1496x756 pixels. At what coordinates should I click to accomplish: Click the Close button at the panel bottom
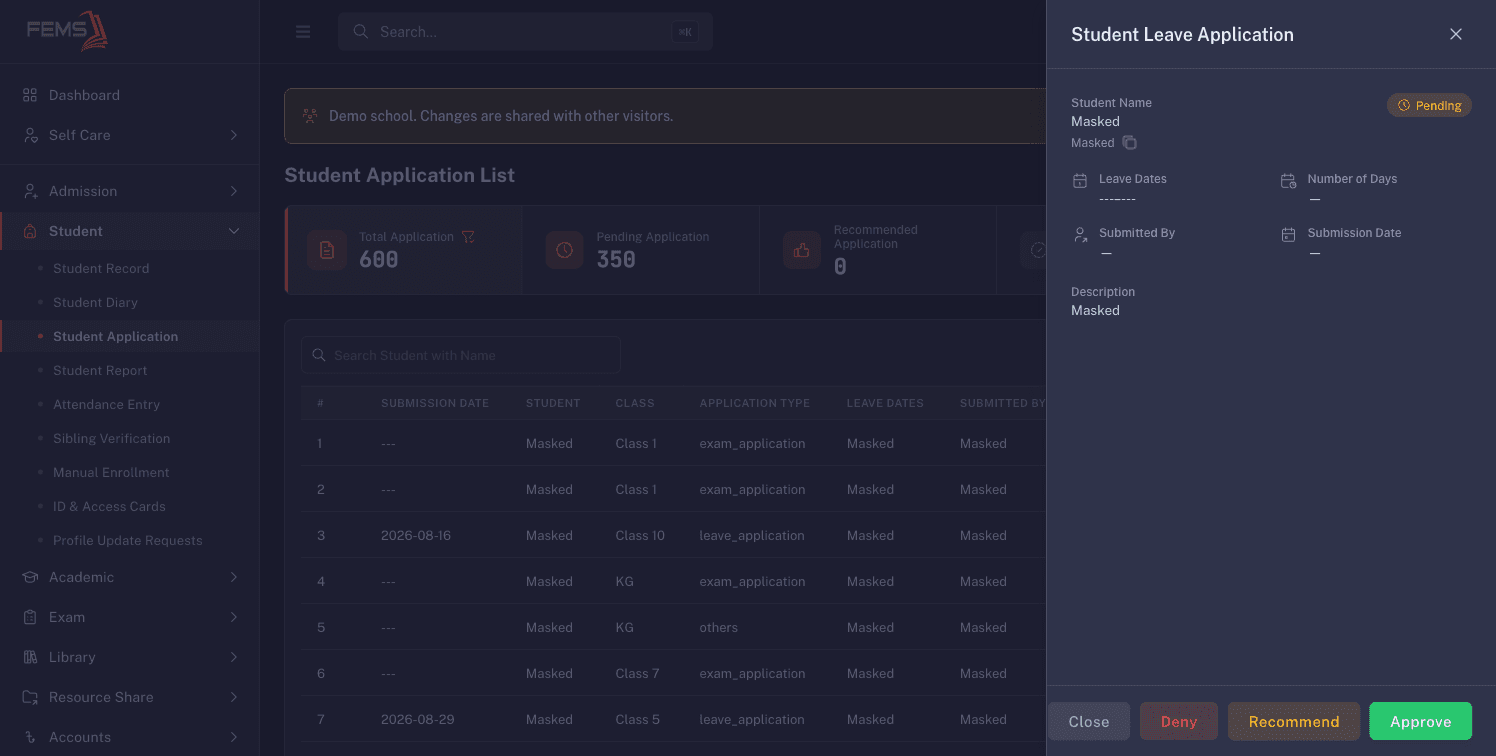point(1089,721)
